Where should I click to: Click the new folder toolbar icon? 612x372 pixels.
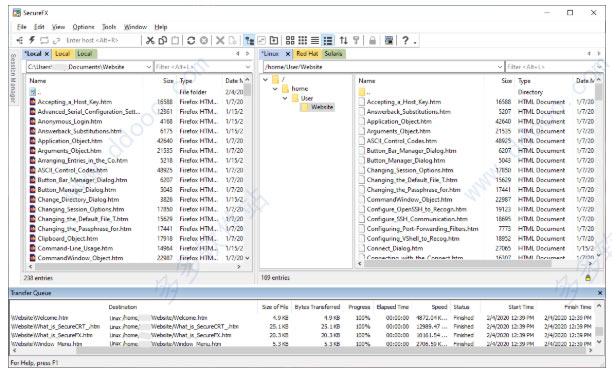[x=274, y=40]
